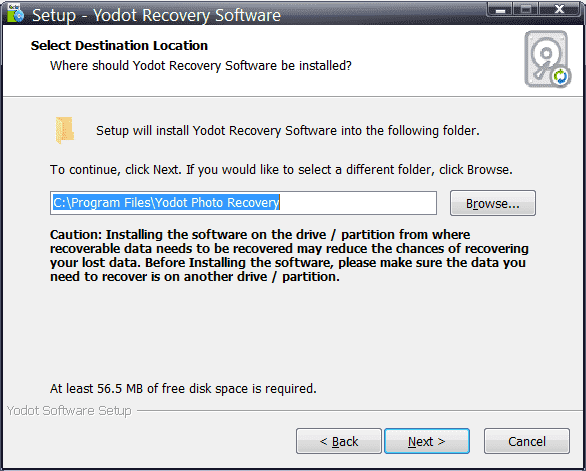Click the window title bar text
The width and height of the screenshot is (586, 471).
(x=156, y=15)
